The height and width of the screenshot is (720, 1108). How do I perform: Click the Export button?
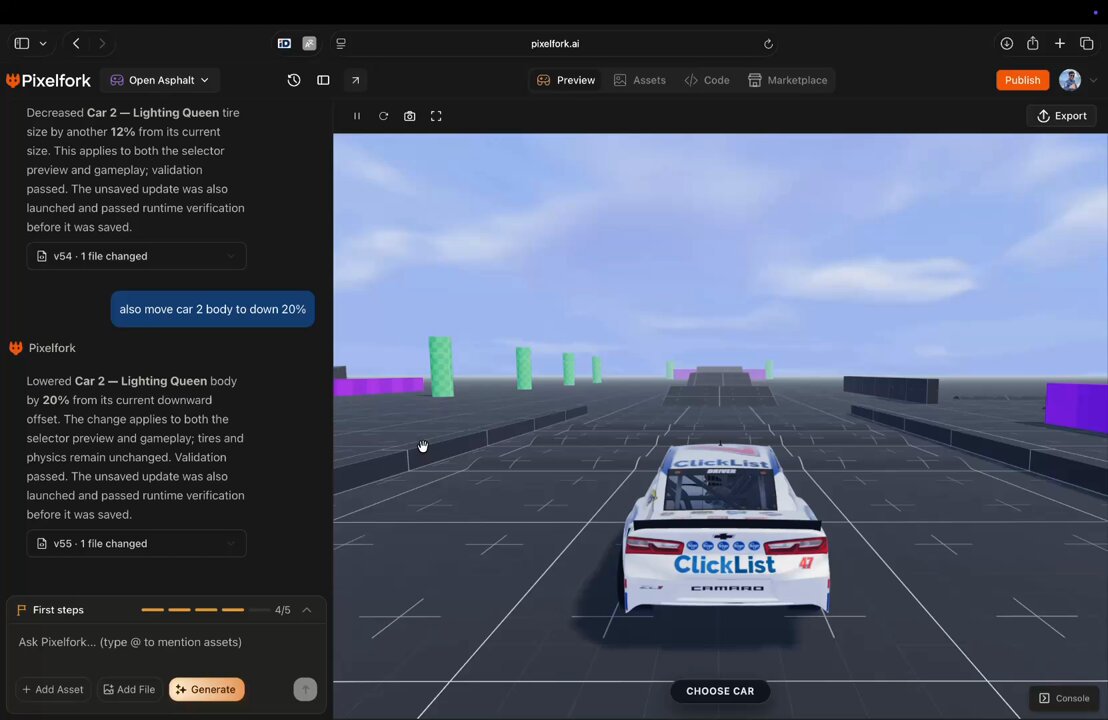click(x=1061, y=116)
